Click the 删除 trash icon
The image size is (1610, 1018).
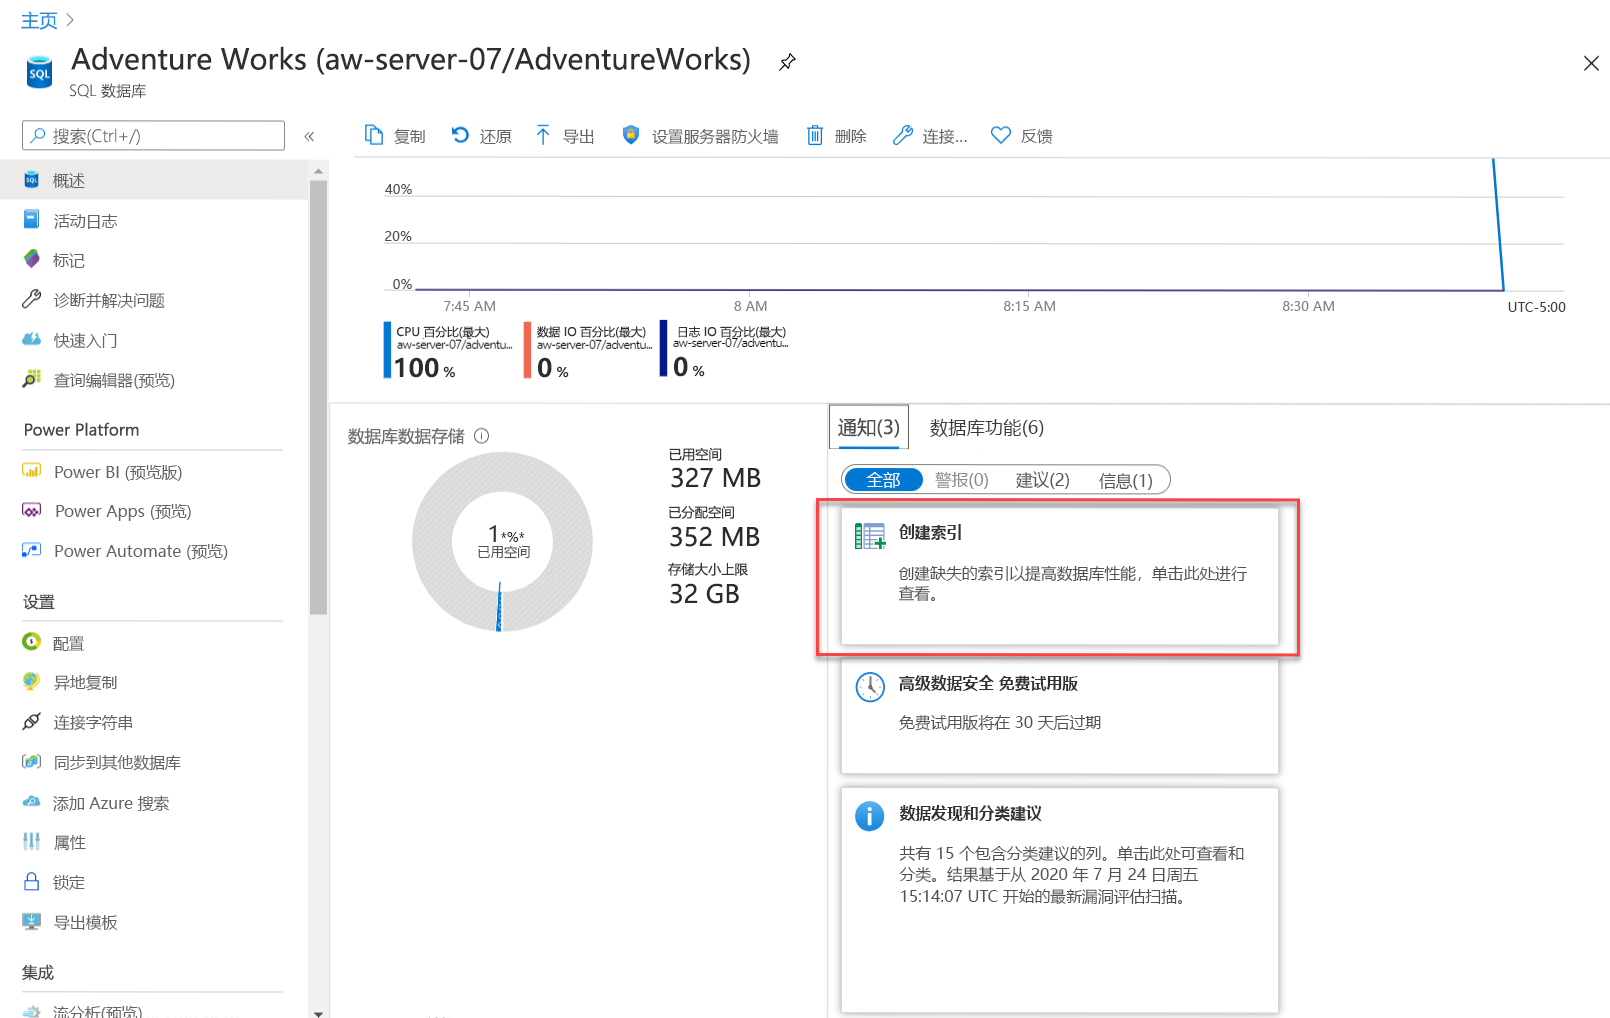[x=815, y=135]
